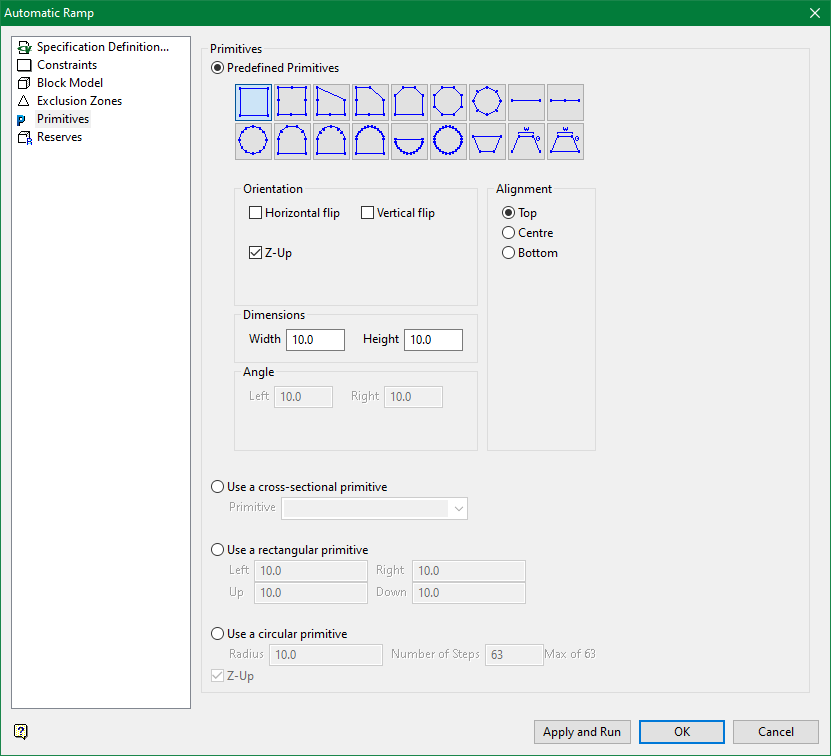
Task: Pick the semicircle bowl primitive
Action: [x=410, y=142]
